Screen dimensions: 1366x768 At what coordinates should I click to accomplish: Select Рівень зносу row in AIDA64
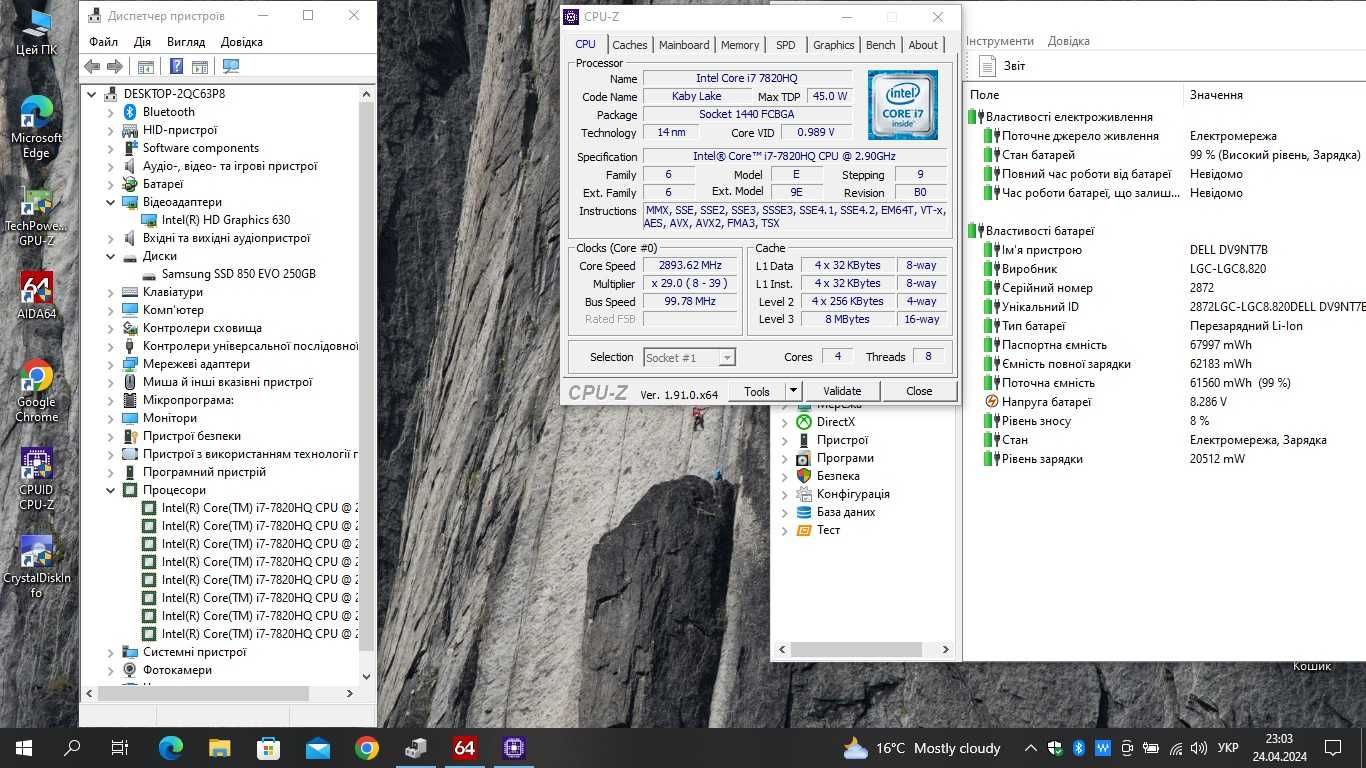[x=1165, y=421]
